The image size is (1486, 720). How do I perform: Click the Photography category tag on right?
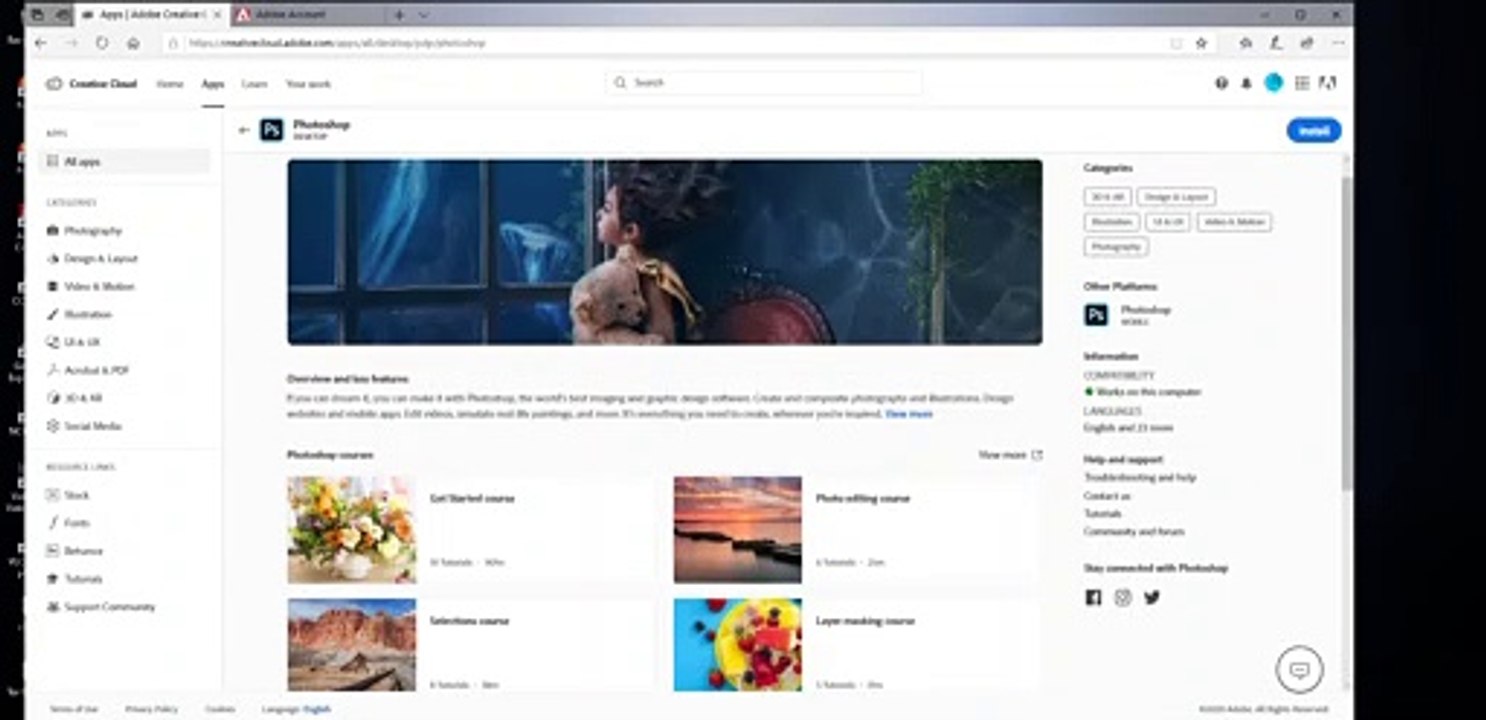[x=1116, y=246]
